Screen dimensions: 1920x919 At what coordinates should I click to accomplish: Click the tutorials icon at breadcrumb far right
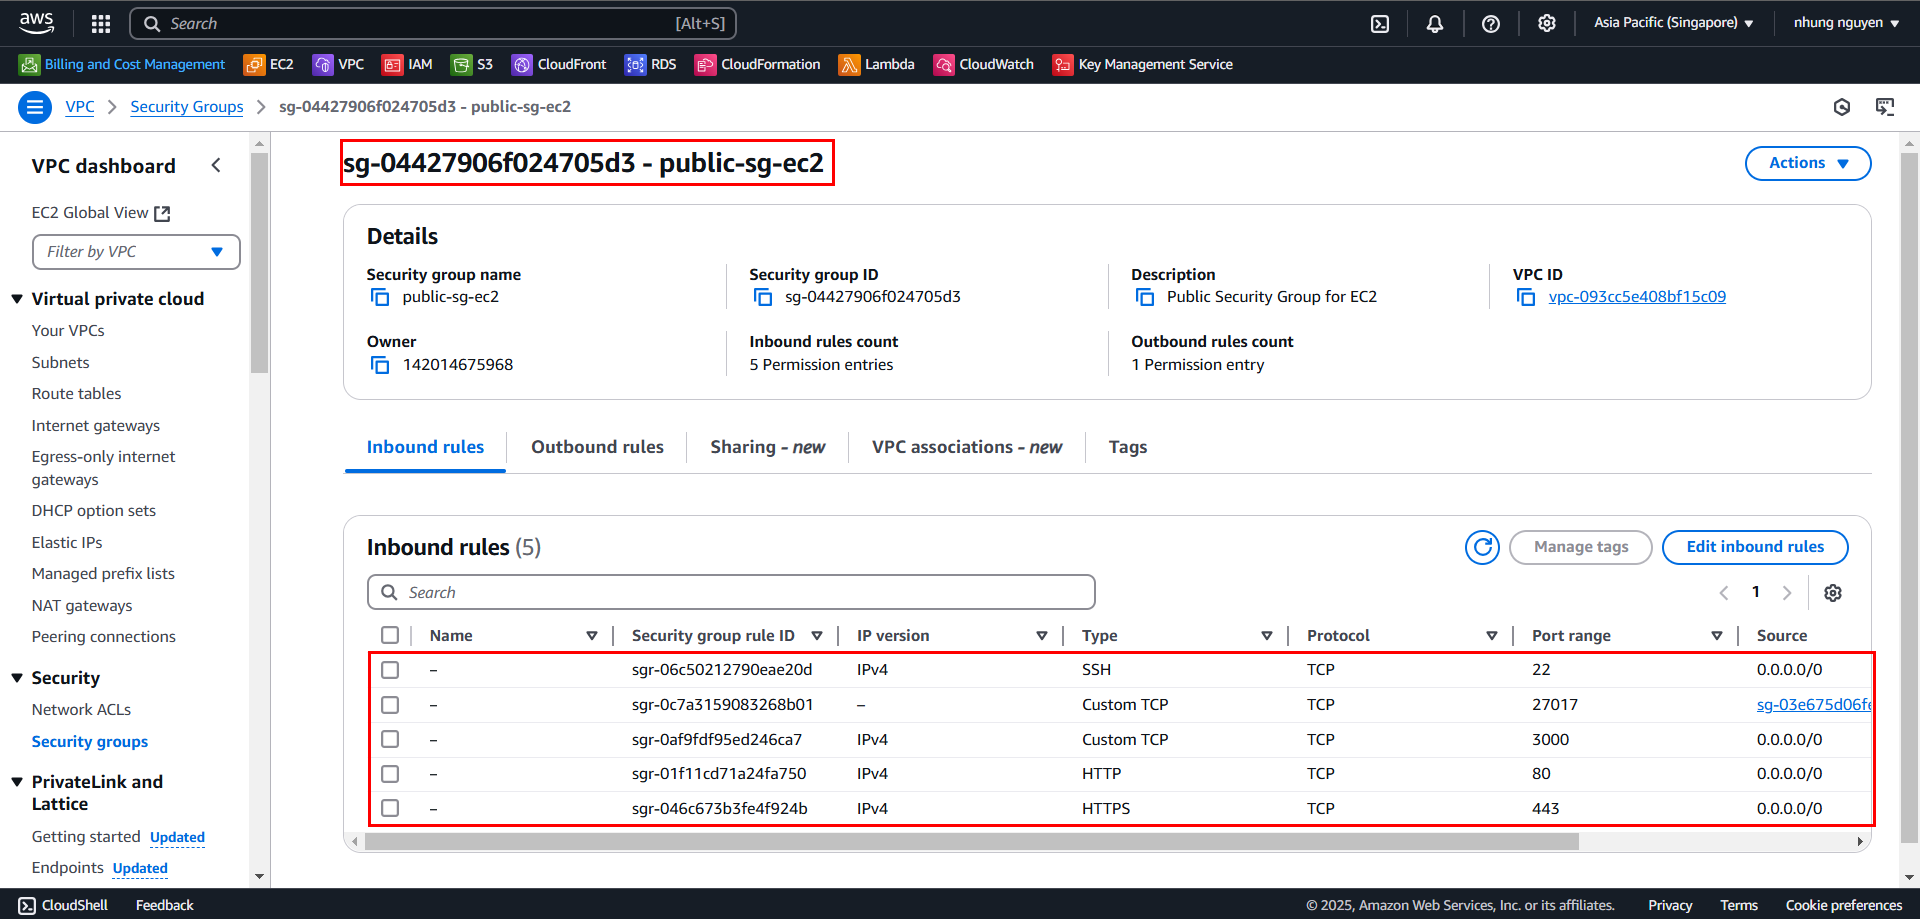point(1885,107)
